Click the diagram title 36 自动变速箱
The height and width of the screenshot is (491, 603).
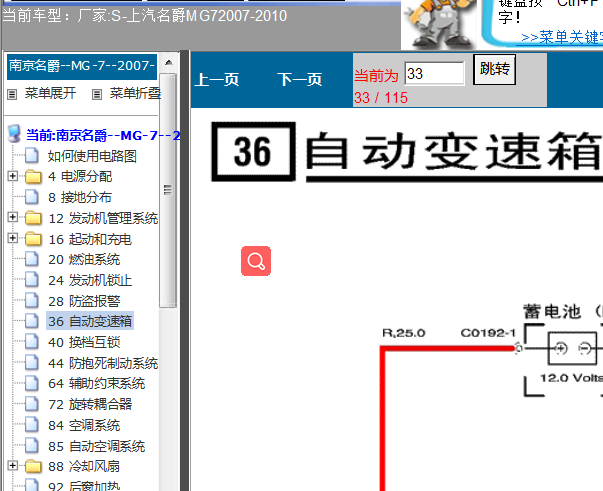407,152
